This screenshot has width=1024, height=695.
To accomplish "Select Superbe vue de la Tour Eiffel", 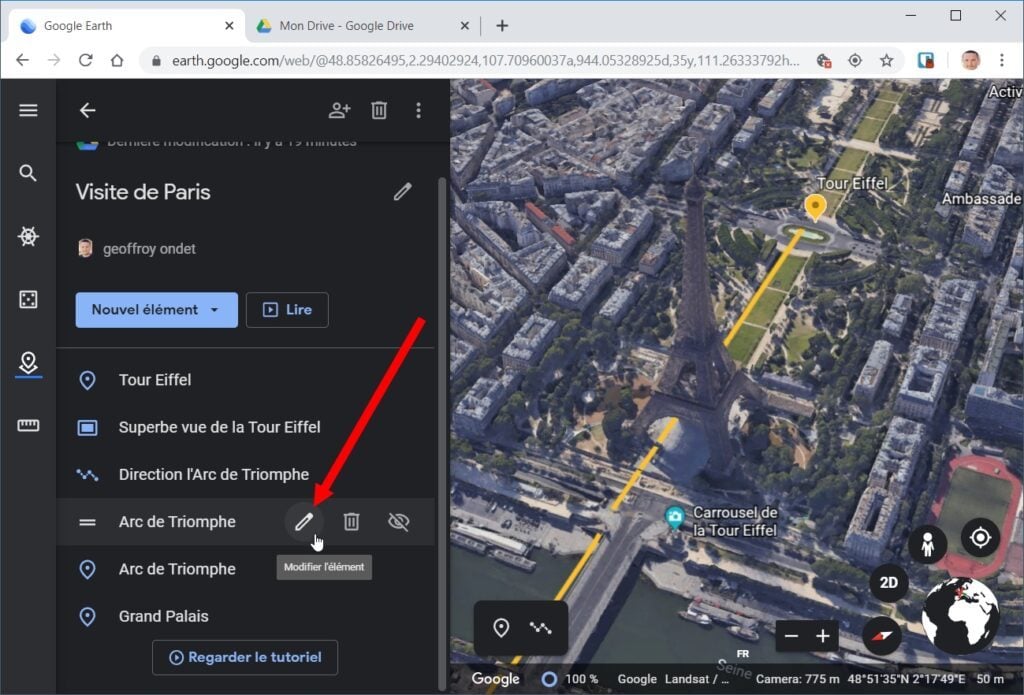I will pyautogui.click(x=246, y=427).
